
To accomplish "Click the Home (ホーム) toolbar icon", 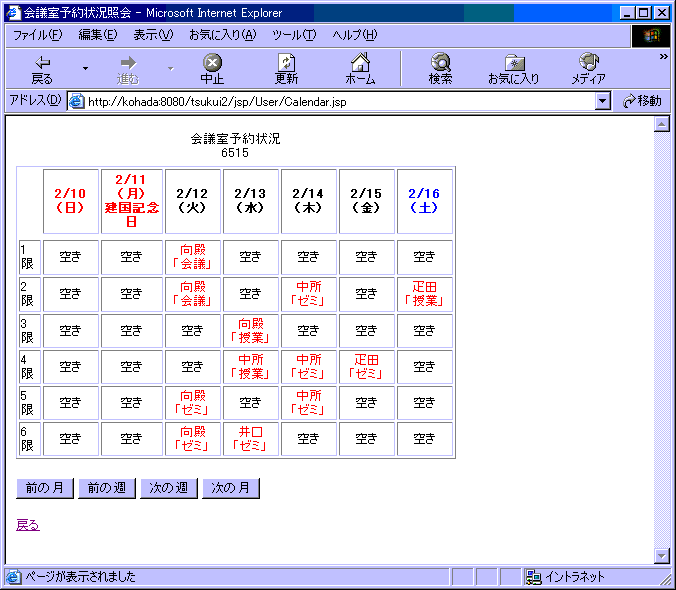I will 360,63.
